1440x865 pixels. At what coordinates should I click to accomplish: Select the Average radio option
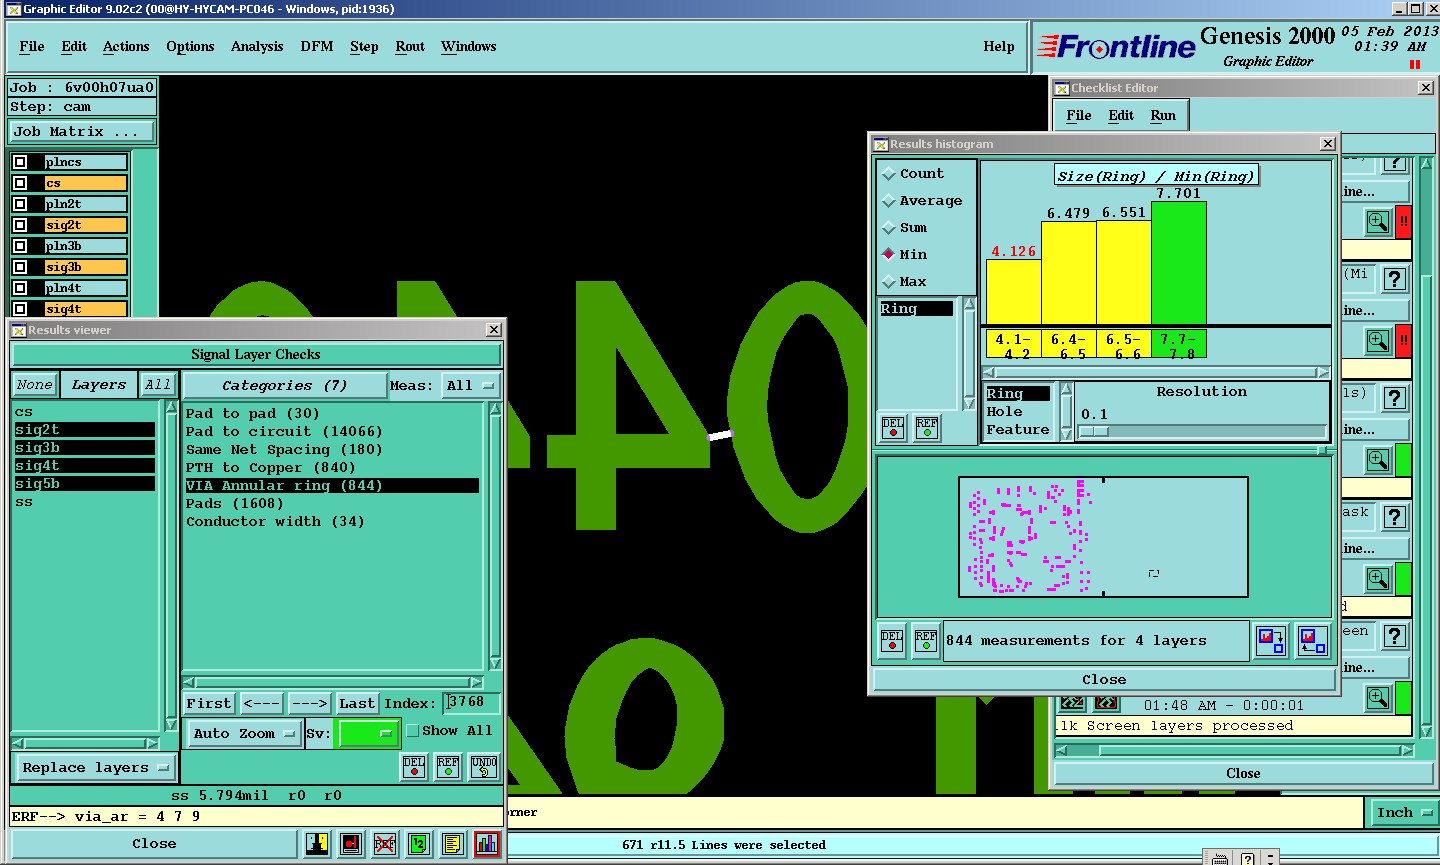tap(888, 201)
